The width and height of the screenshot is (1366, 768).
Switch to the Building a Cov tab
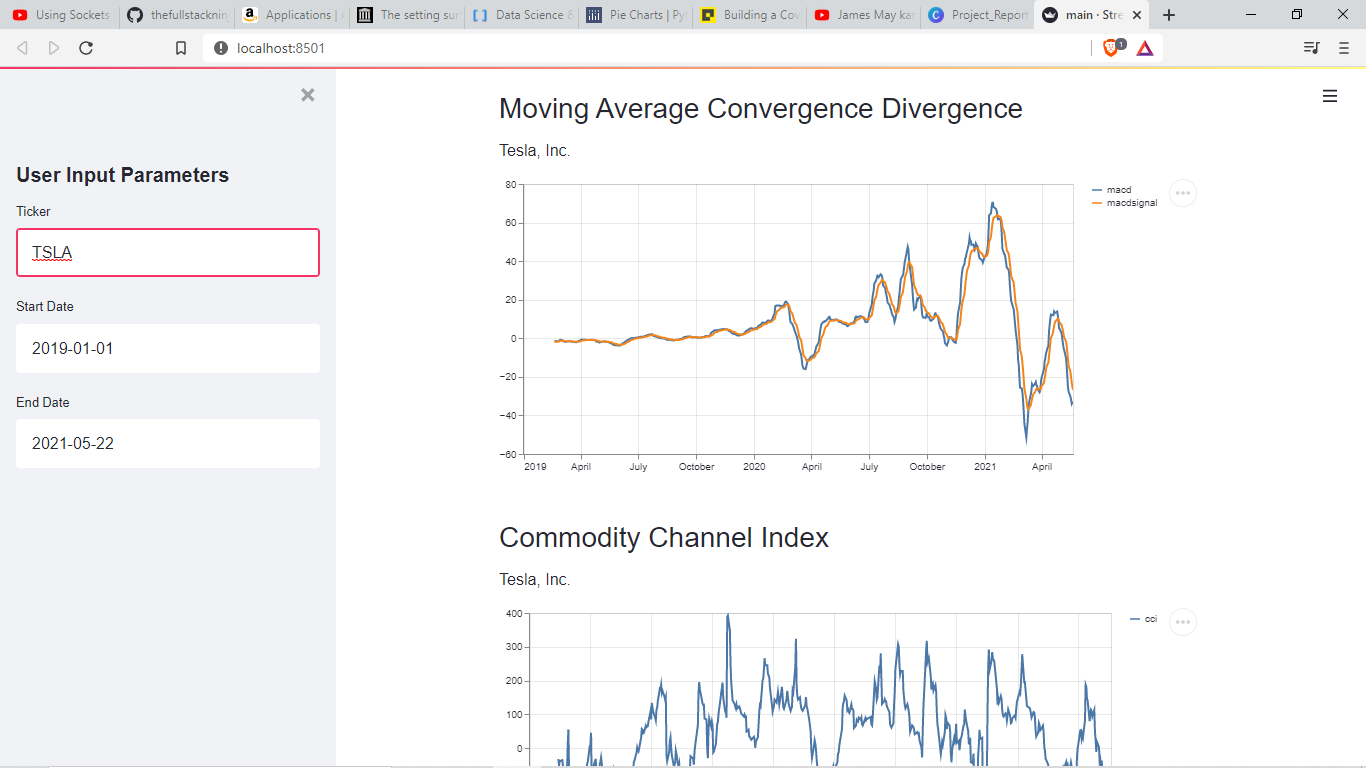point(750,15)
